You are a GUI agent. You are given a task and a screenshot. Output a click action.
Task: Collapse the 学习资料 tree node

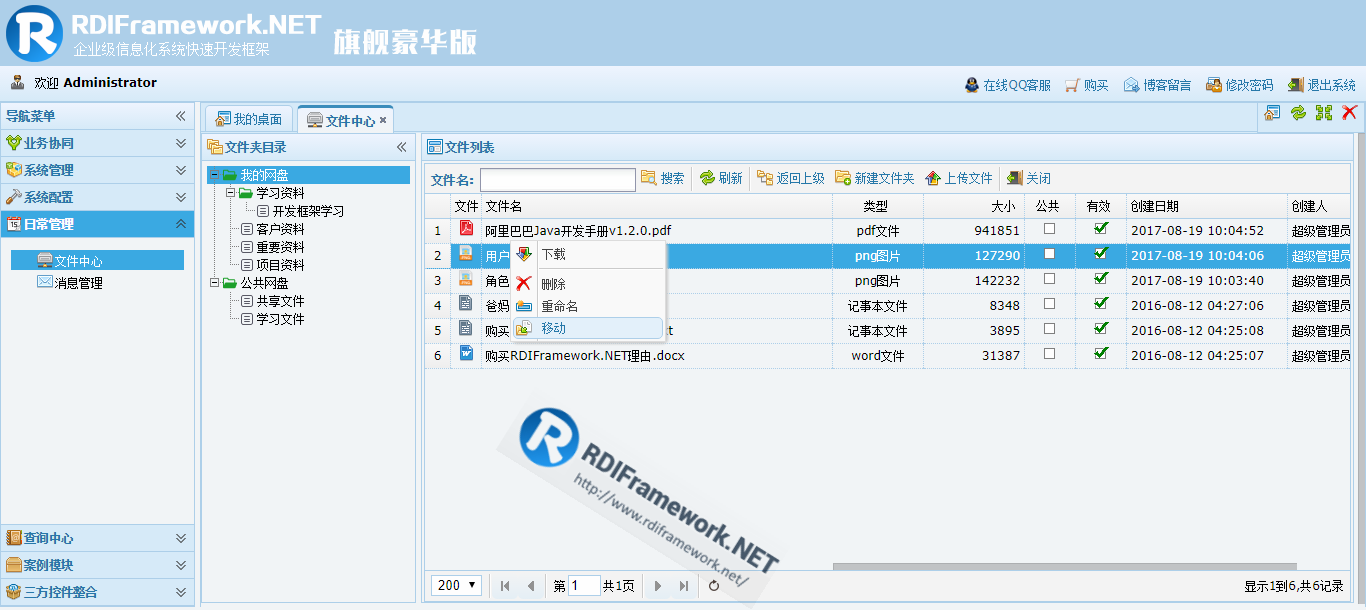(230, 193)
